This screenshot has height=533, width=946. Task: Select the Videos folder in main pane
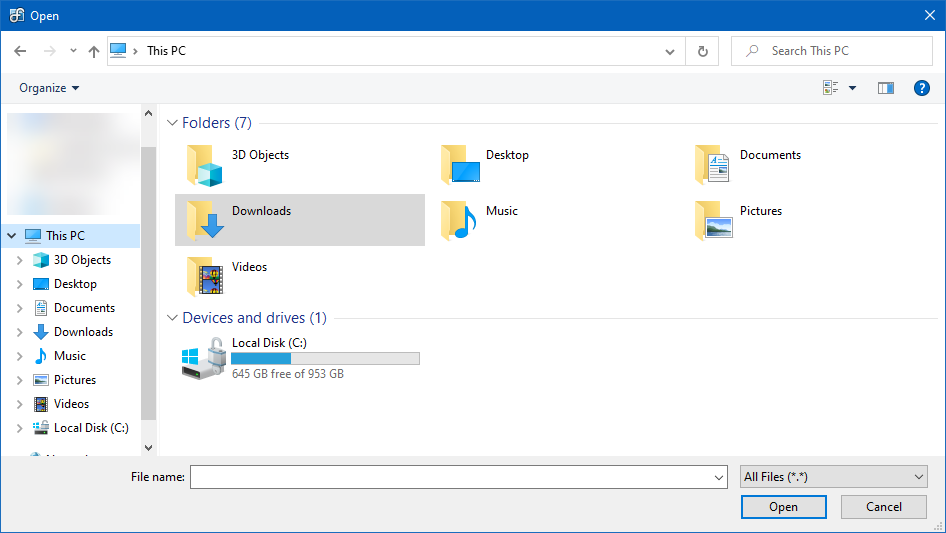(x=300, y=276)
